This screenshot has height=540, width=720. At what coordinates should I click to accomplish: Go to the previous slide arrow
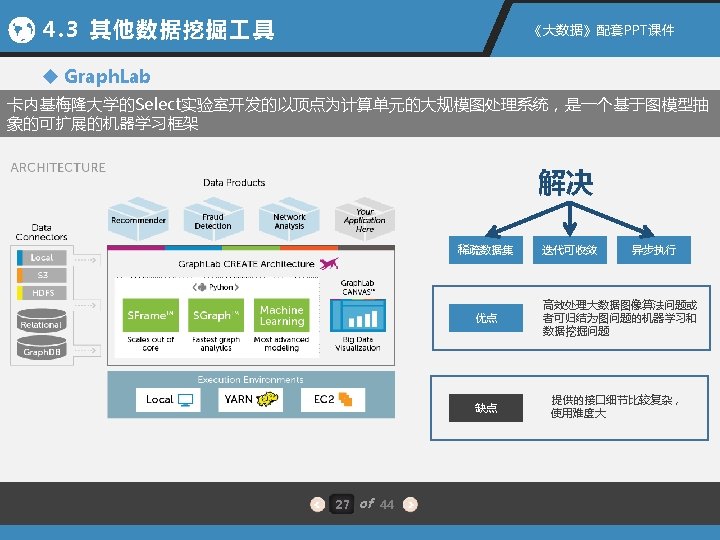(x=317, y=504)
